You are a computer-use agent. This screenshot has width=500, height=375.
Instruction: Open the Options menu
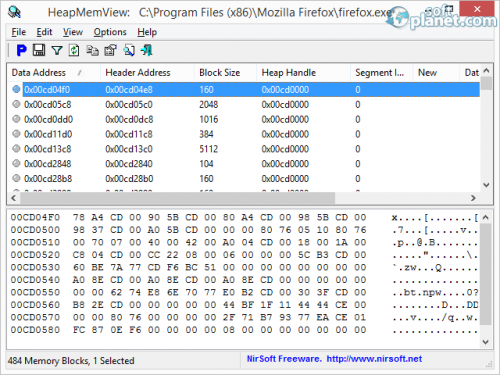[x=110, y=32]
